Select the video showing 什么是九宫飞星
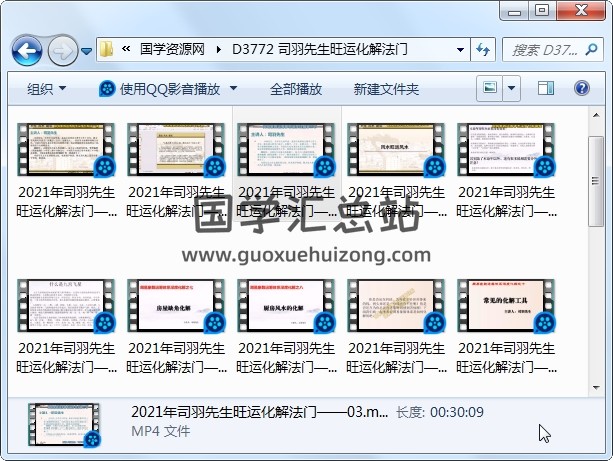Screen dimensions: 613x461 [x=66, y=326]
